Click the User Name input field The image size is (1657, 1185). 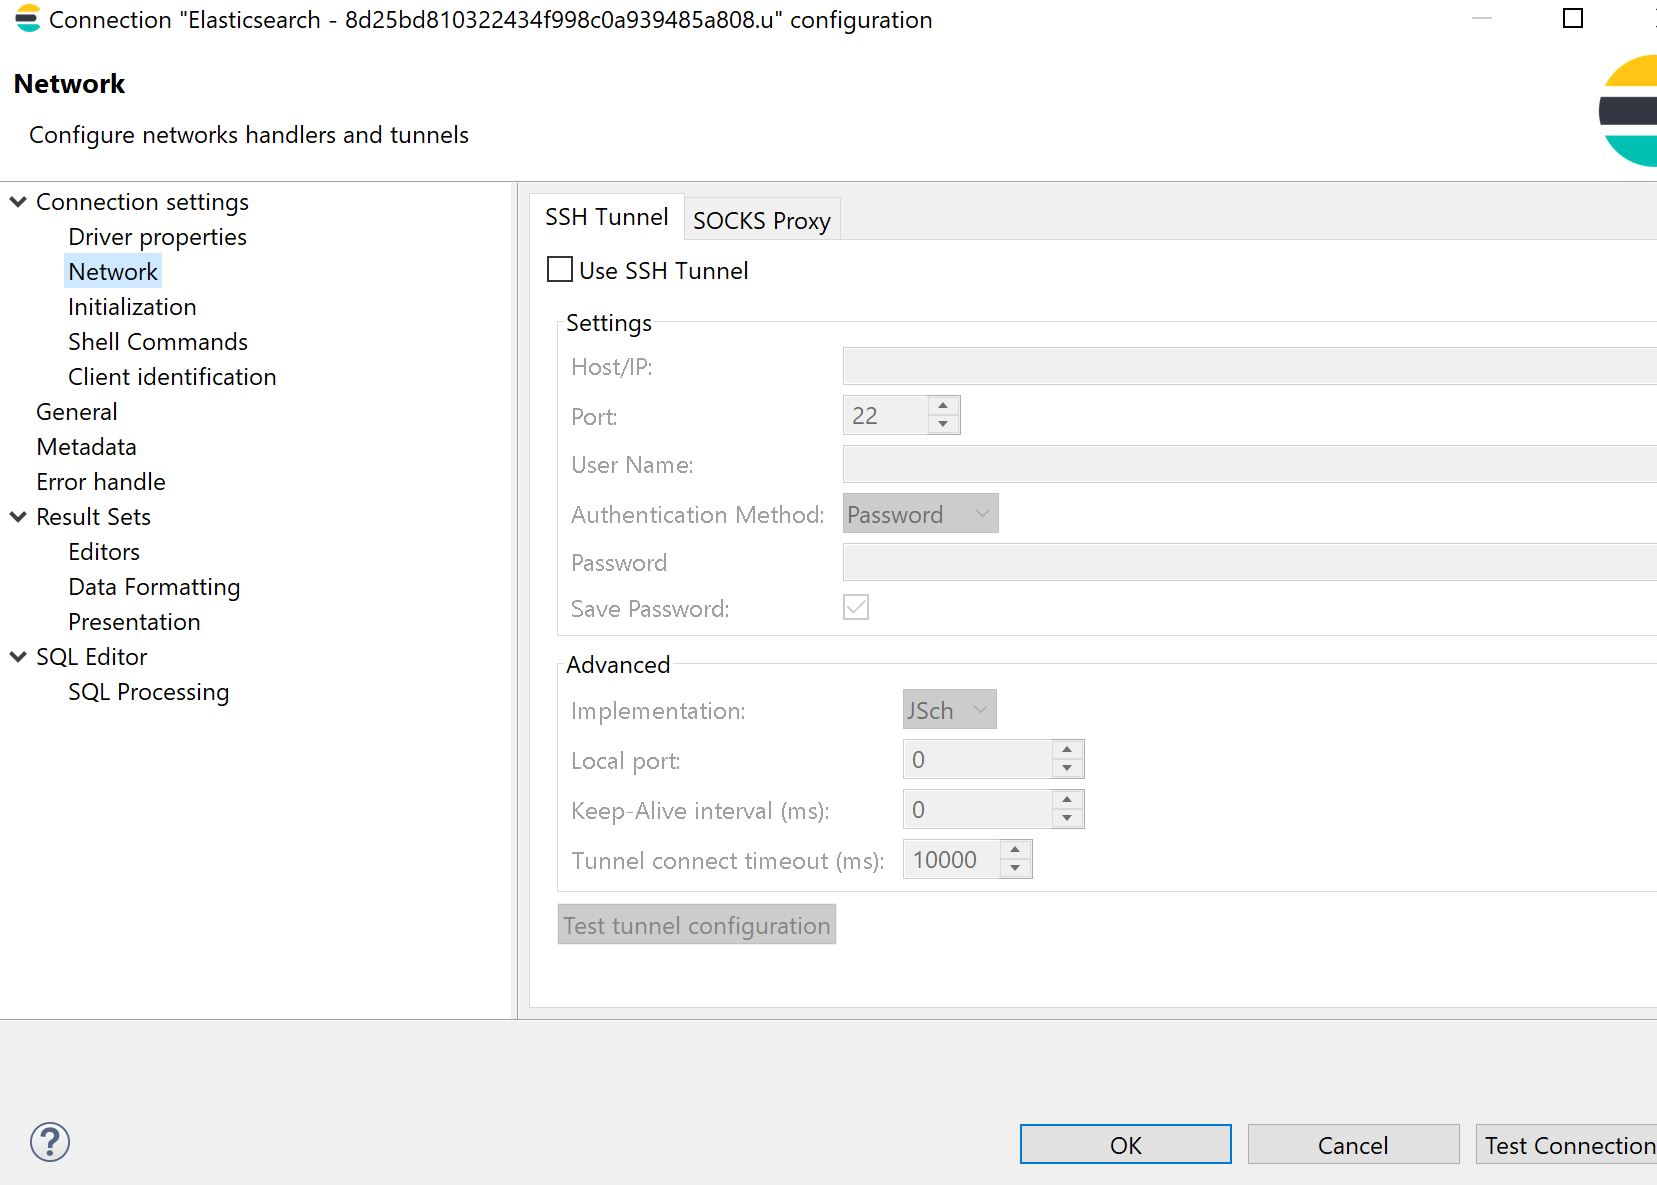[x=1250, y=464]
